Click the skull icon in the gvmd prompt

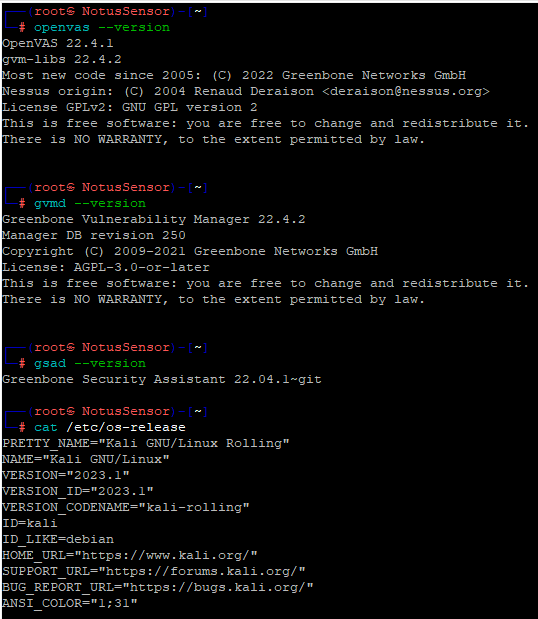pyautogui.click(x=71, y=188)
